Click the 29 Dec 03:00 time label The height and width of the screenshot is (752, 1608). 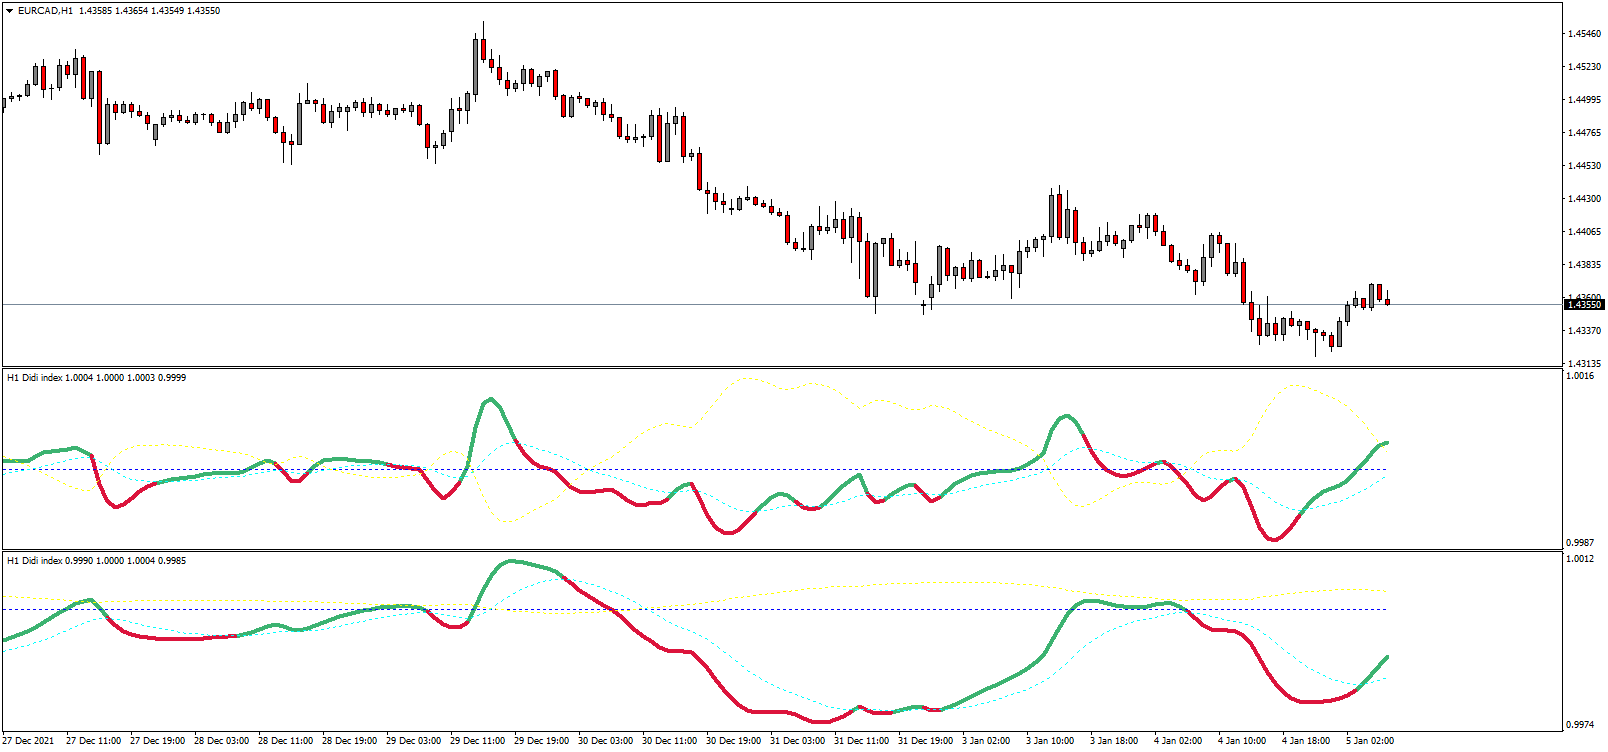point(413,741)
